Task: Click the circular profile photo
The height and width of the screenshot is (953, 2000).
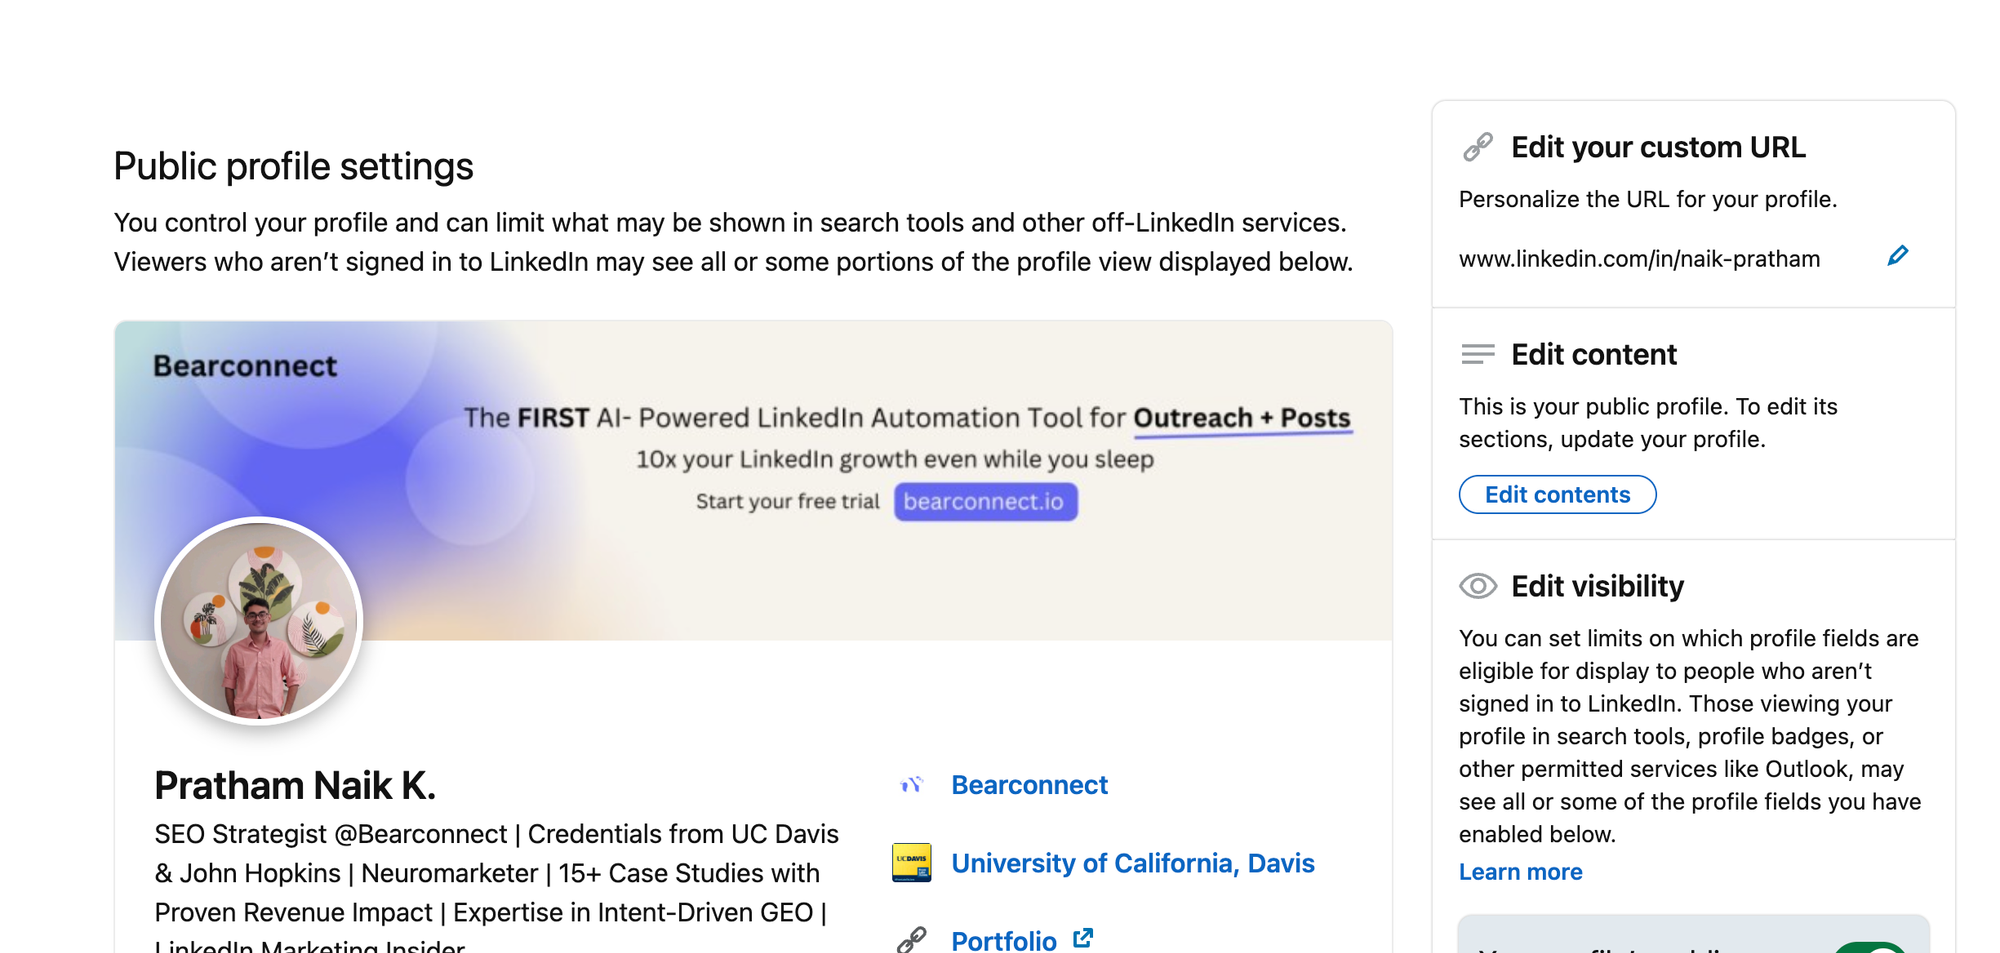Action: point(259,621)
